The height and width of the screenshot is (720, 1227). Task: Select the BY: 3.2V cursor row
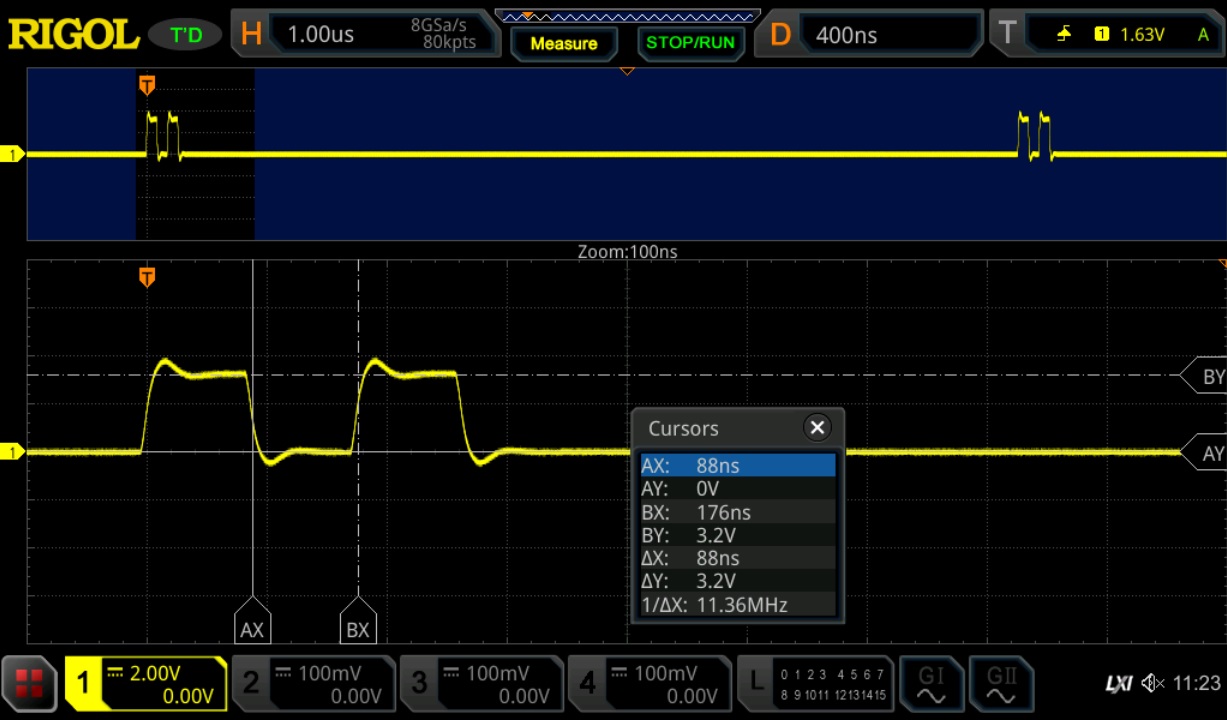(x=738, y=535)
